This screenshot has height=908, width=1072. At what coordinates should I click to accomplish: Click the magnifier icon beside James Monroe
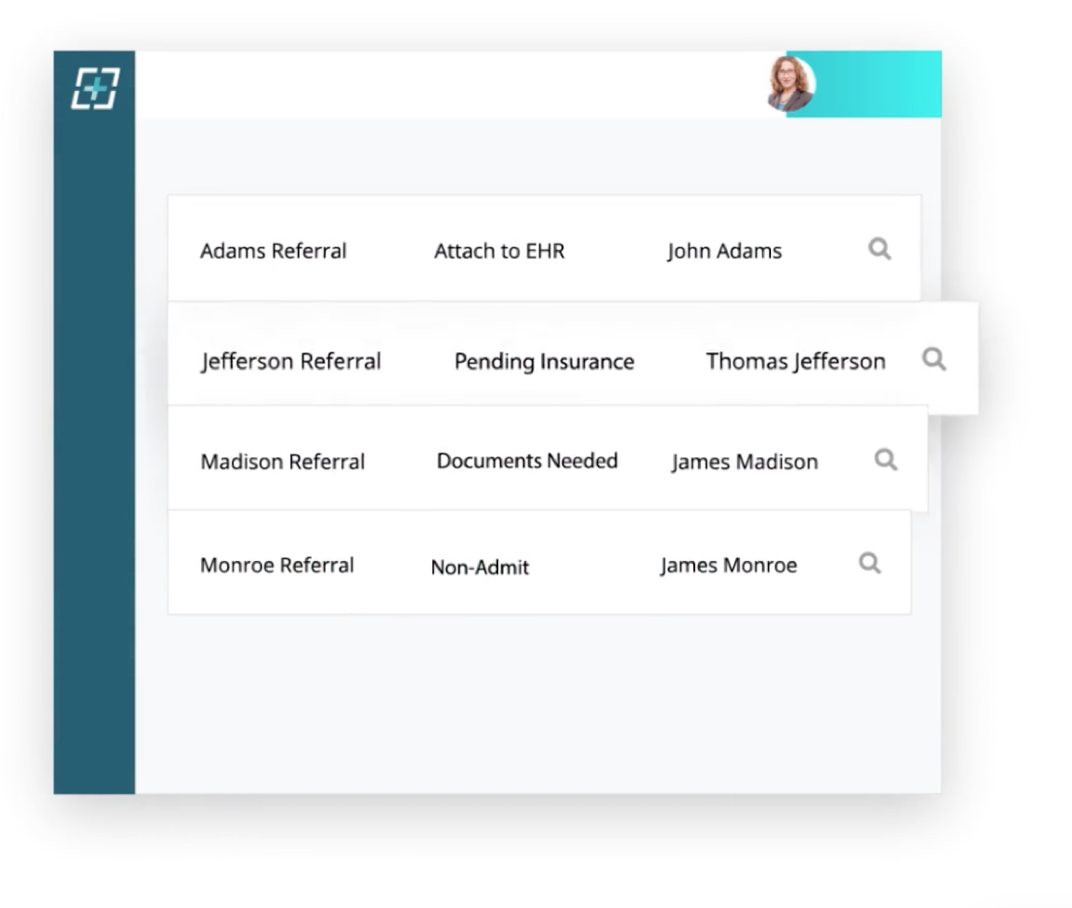point(870,563)
